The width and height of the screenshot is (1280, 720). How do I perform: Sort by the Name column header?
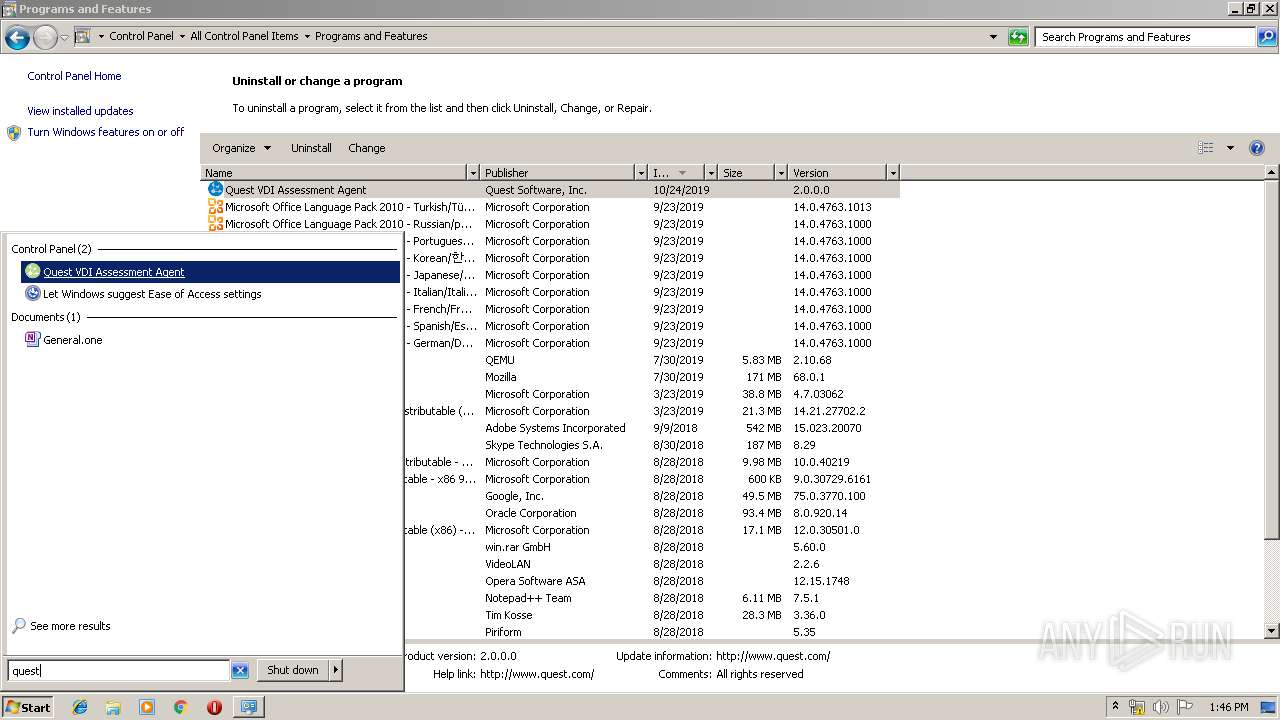click(334, 173)
